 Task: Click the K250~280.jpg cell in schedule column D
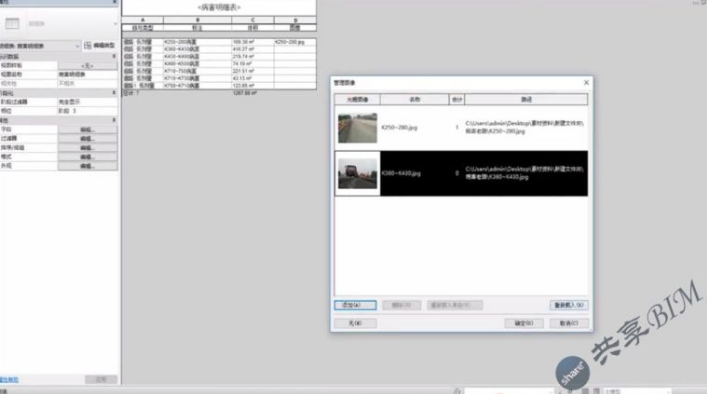click(295, 42)
